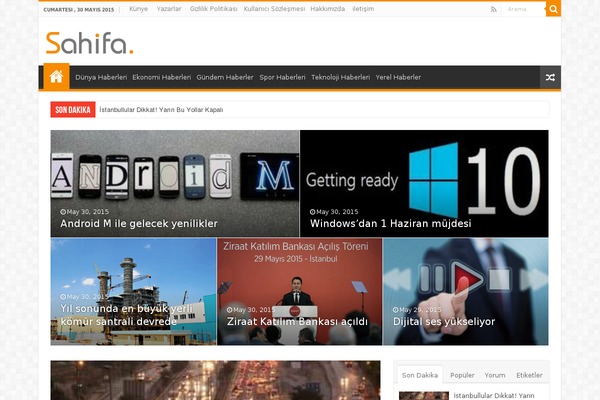
Task: Open the Künye link
Action: tap(139, 9)
